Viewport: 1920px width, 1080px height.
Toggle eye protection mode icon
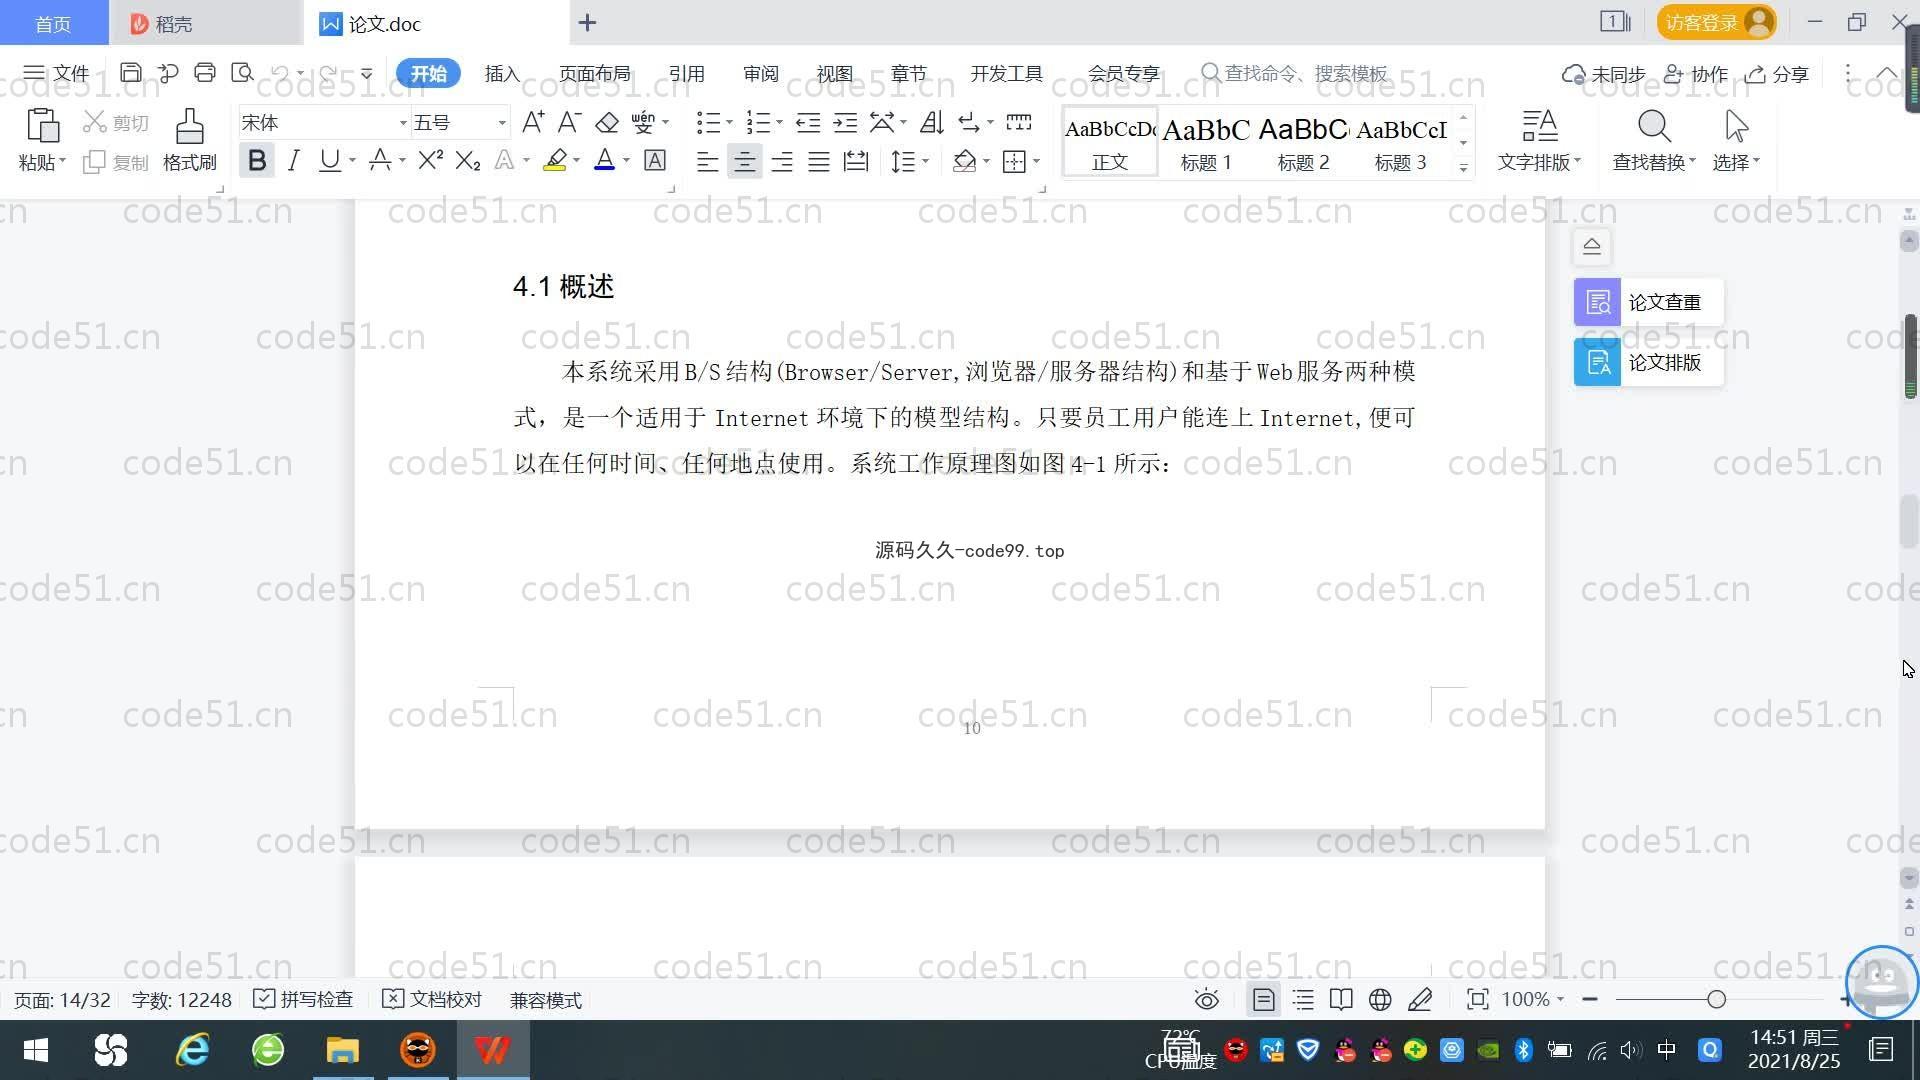(x=1207, y=999)
